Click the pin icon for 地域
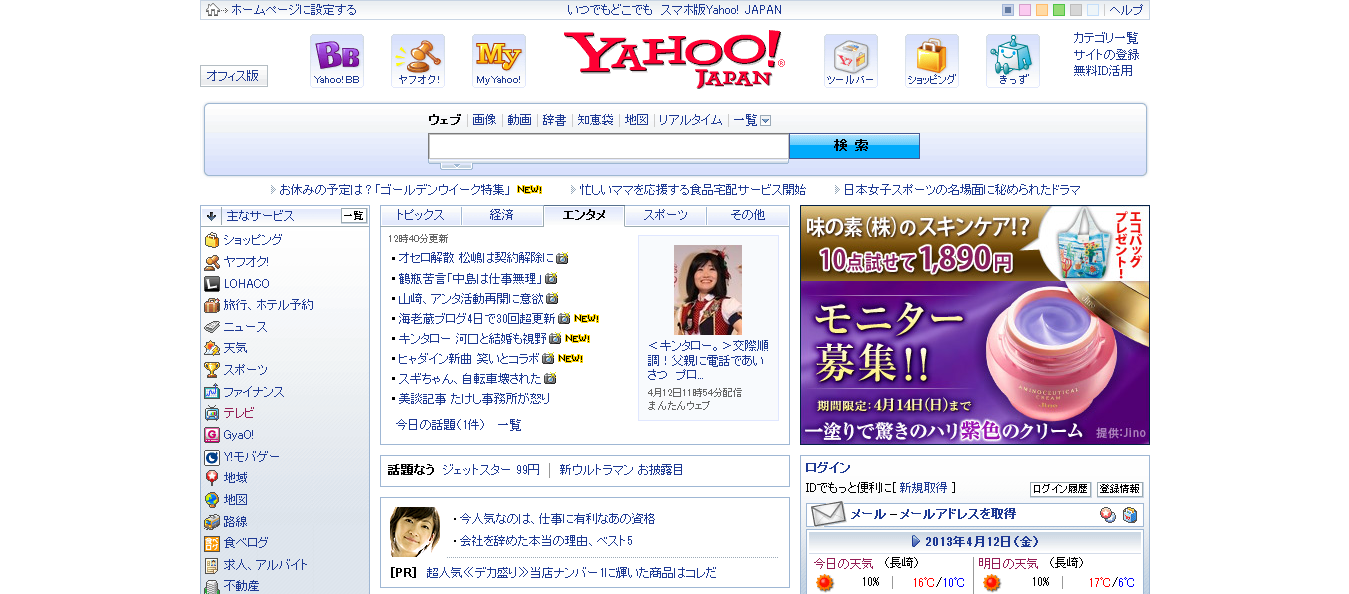The height and width of the screenshot is (594, 1349). (212, 478)
